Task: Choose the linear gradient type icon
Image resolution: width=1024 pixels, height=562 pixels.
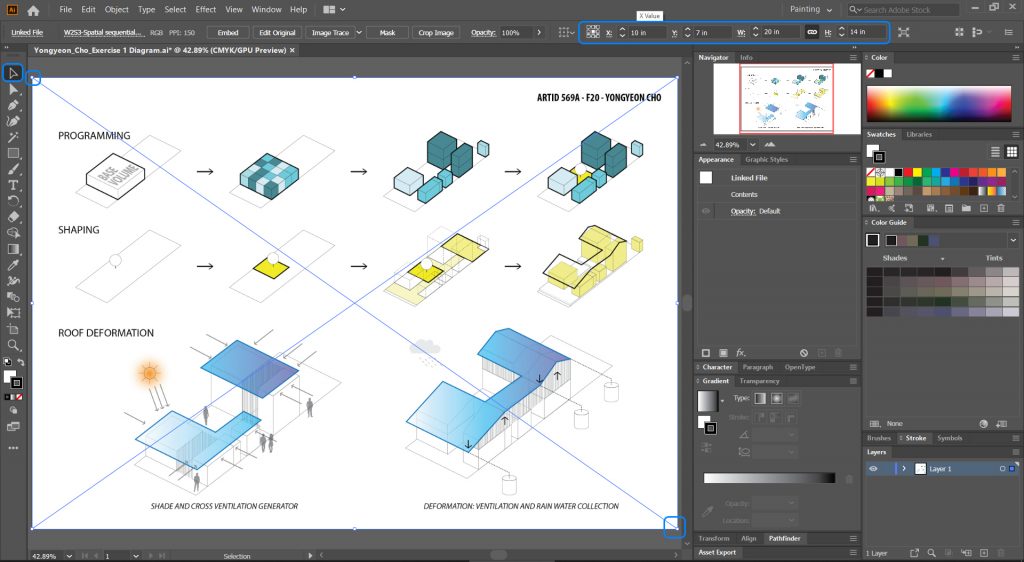Action: [759, 398]
